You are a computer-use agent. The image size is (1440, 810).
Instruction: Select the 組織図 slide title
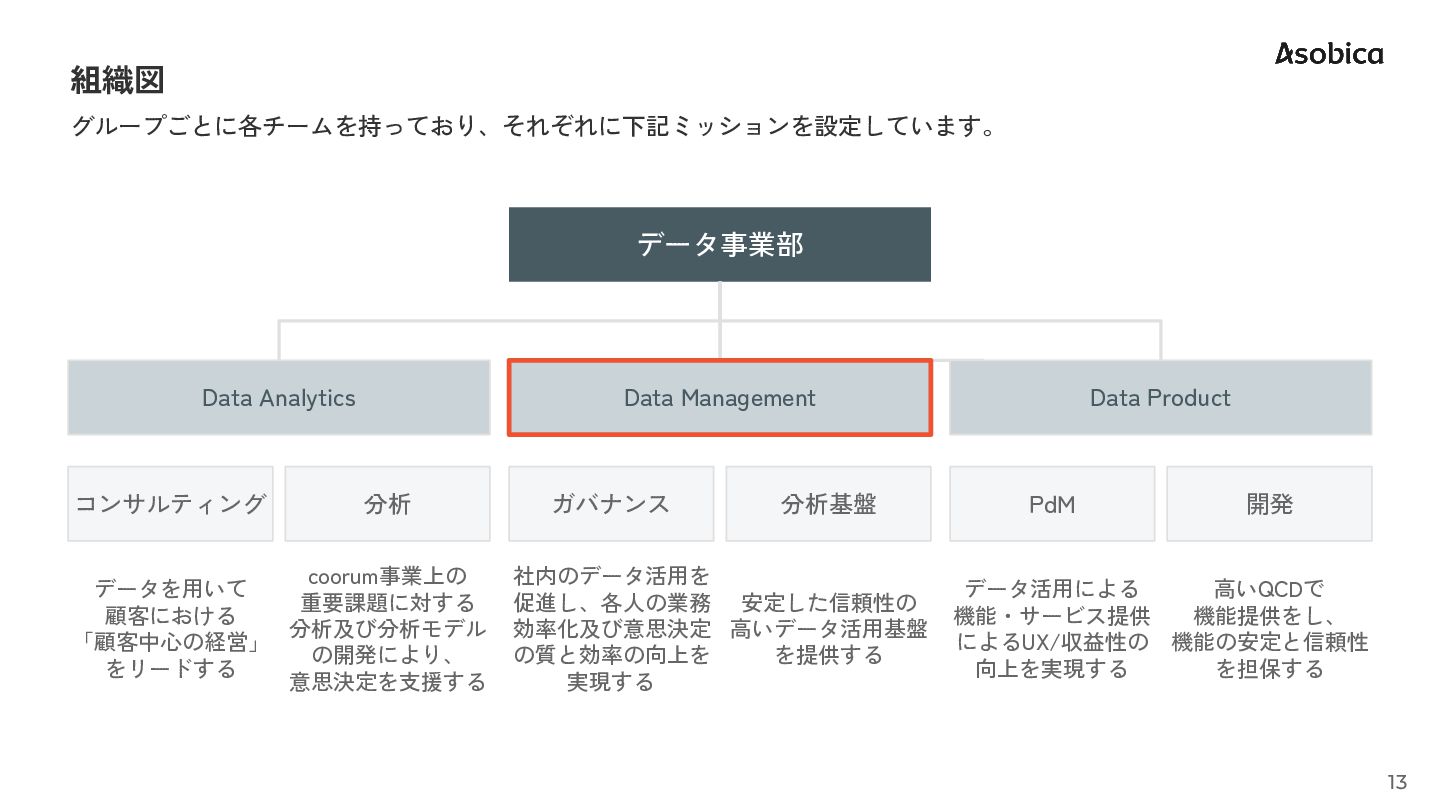[x=117, y=79]
